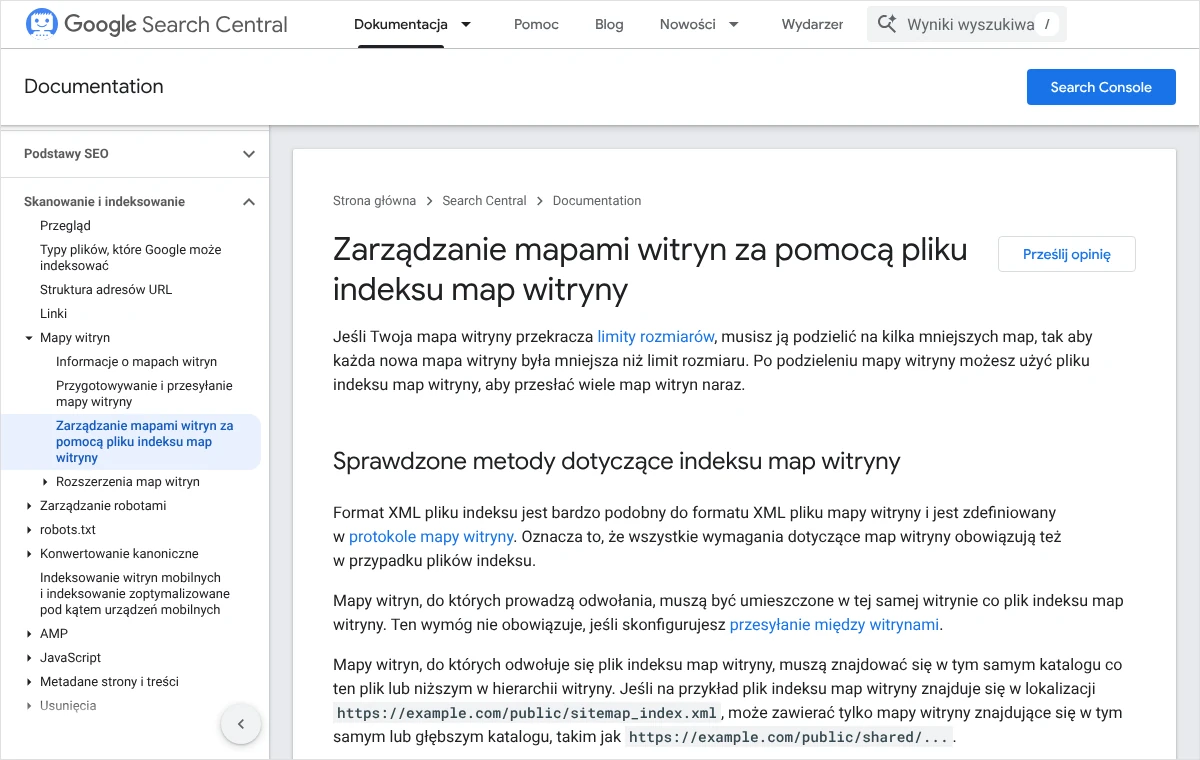Image resolution: width=1200 pixels, height=760 pixels.
Task: Expand the Podstawy SEO section chevron
Action: pyautogui.click(x=249, y=154)
